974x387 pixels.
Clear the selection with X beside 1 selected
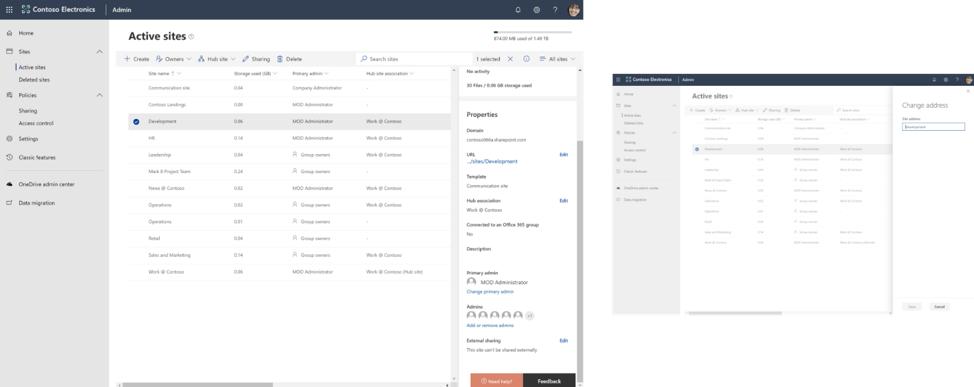(510, 59)
